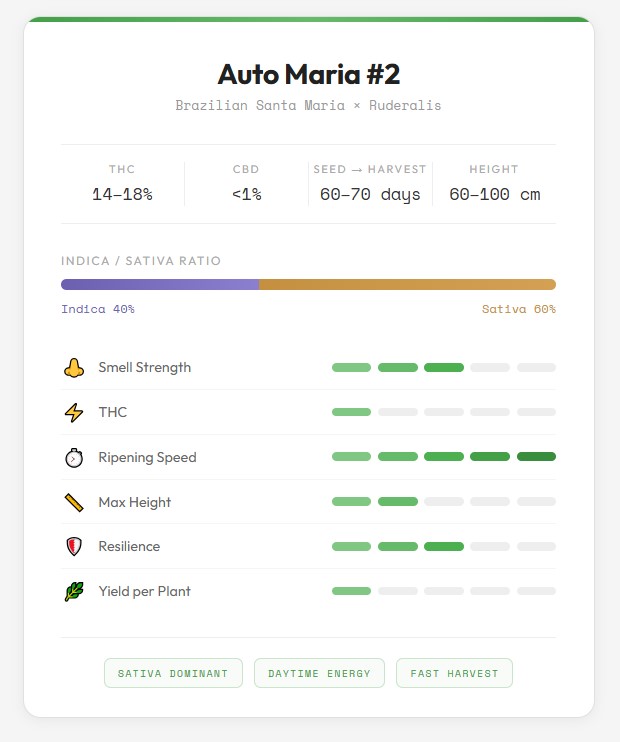Click the nose icon beside Smell Strength

(73, 368)
